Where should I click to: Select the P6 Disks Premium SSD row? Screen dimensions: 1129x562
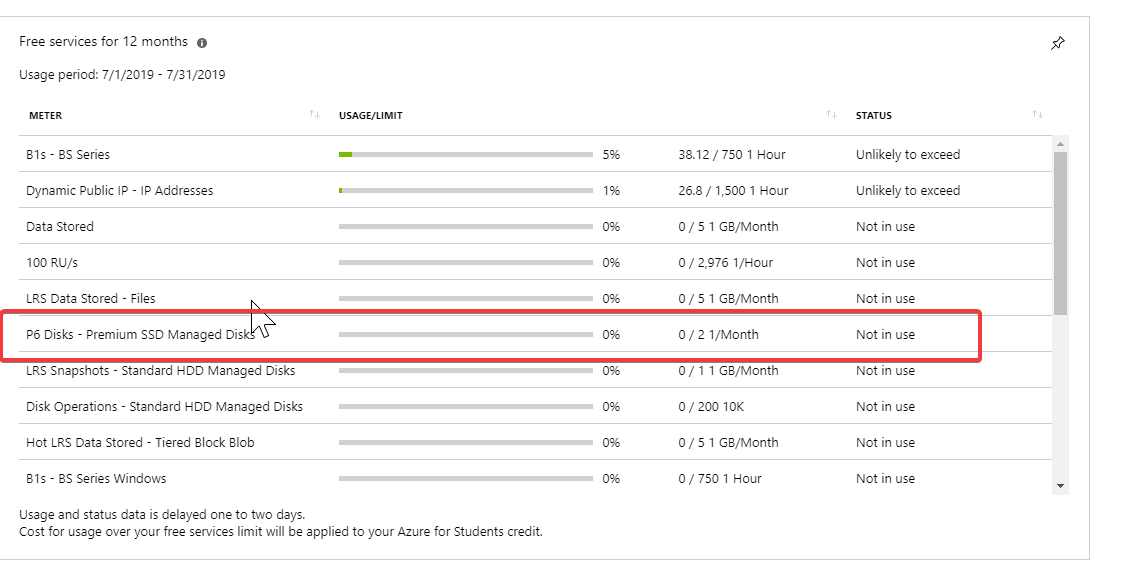point(140,335)
